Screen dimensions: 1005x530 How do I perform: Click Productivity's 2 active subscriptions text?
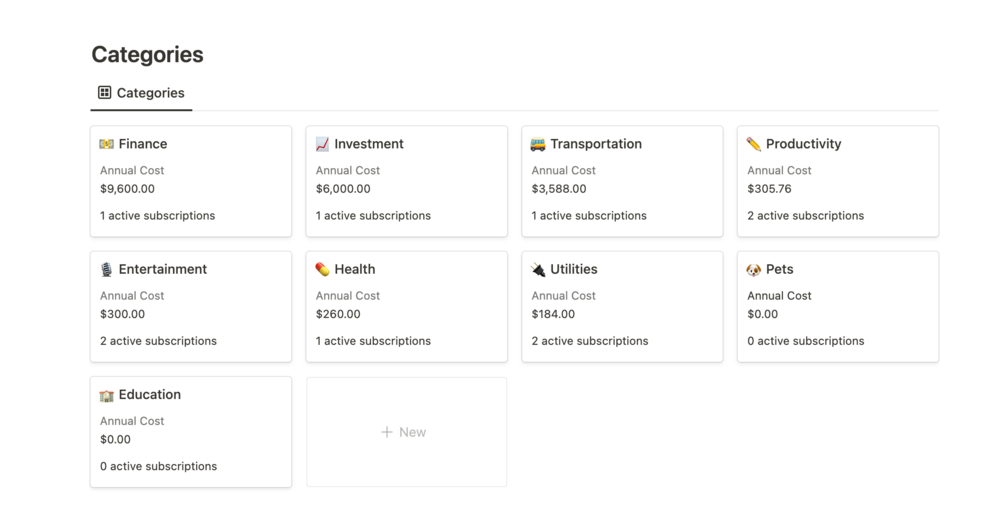[805, 216]
